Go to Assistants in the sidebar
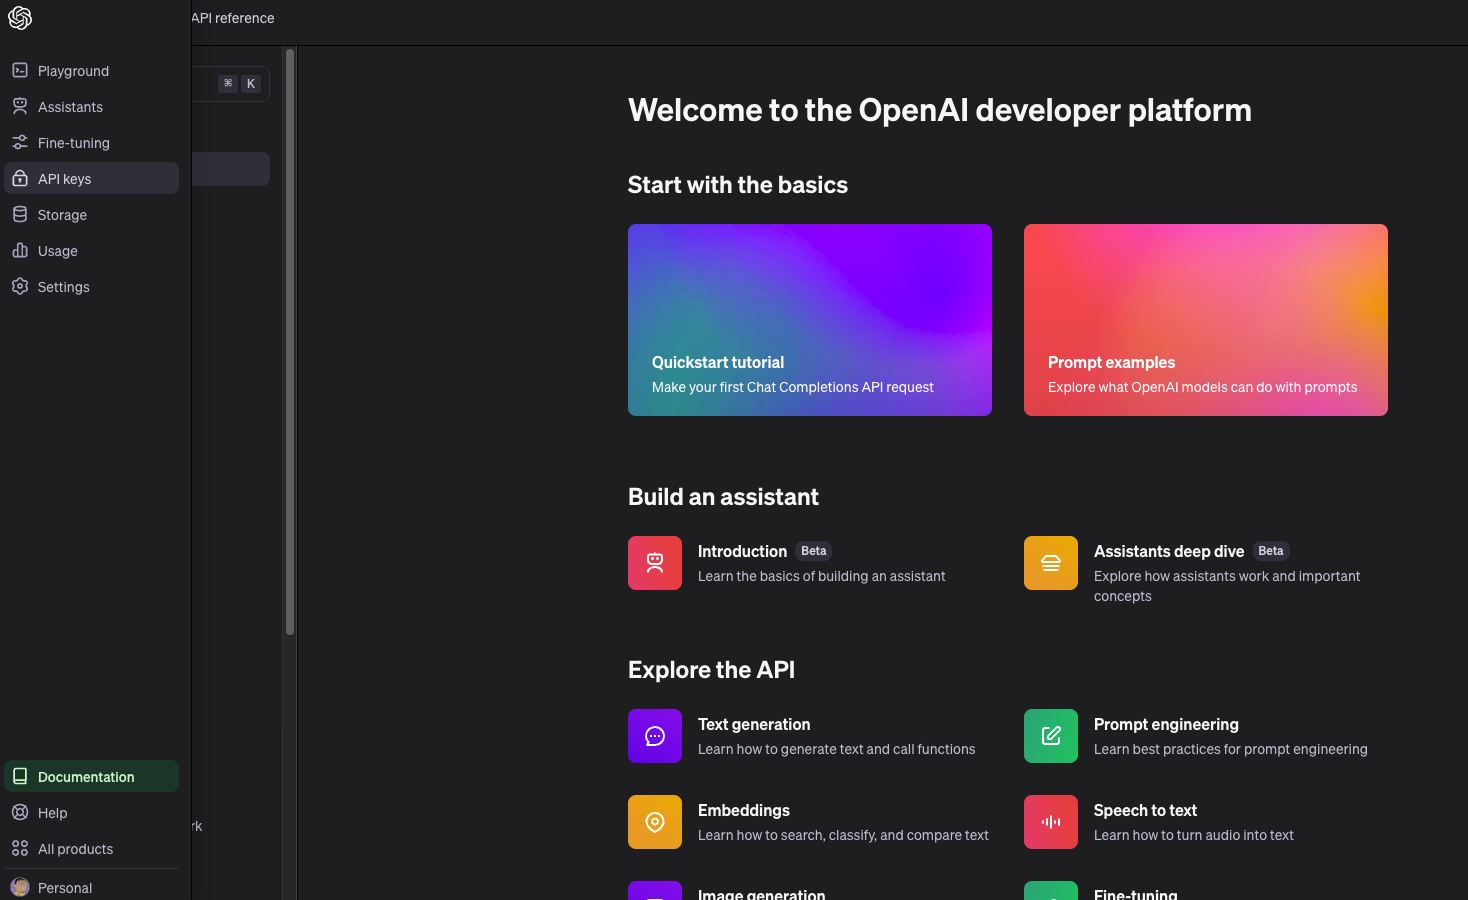 pyautogui.click(x=92, y=106)
